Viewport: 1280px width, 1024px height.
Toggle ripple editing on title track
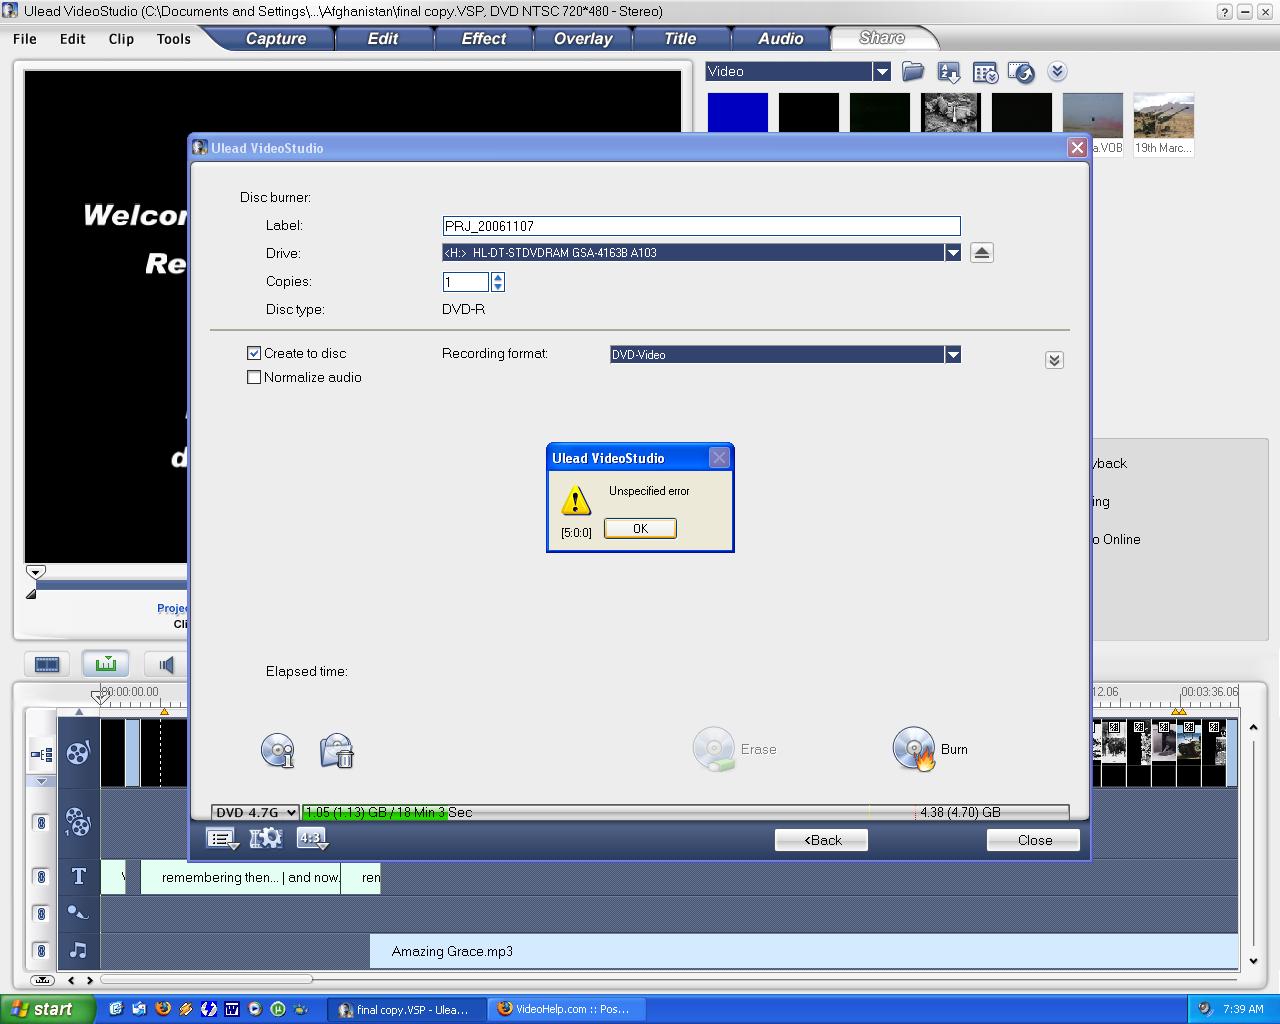[x=41, y=877]
